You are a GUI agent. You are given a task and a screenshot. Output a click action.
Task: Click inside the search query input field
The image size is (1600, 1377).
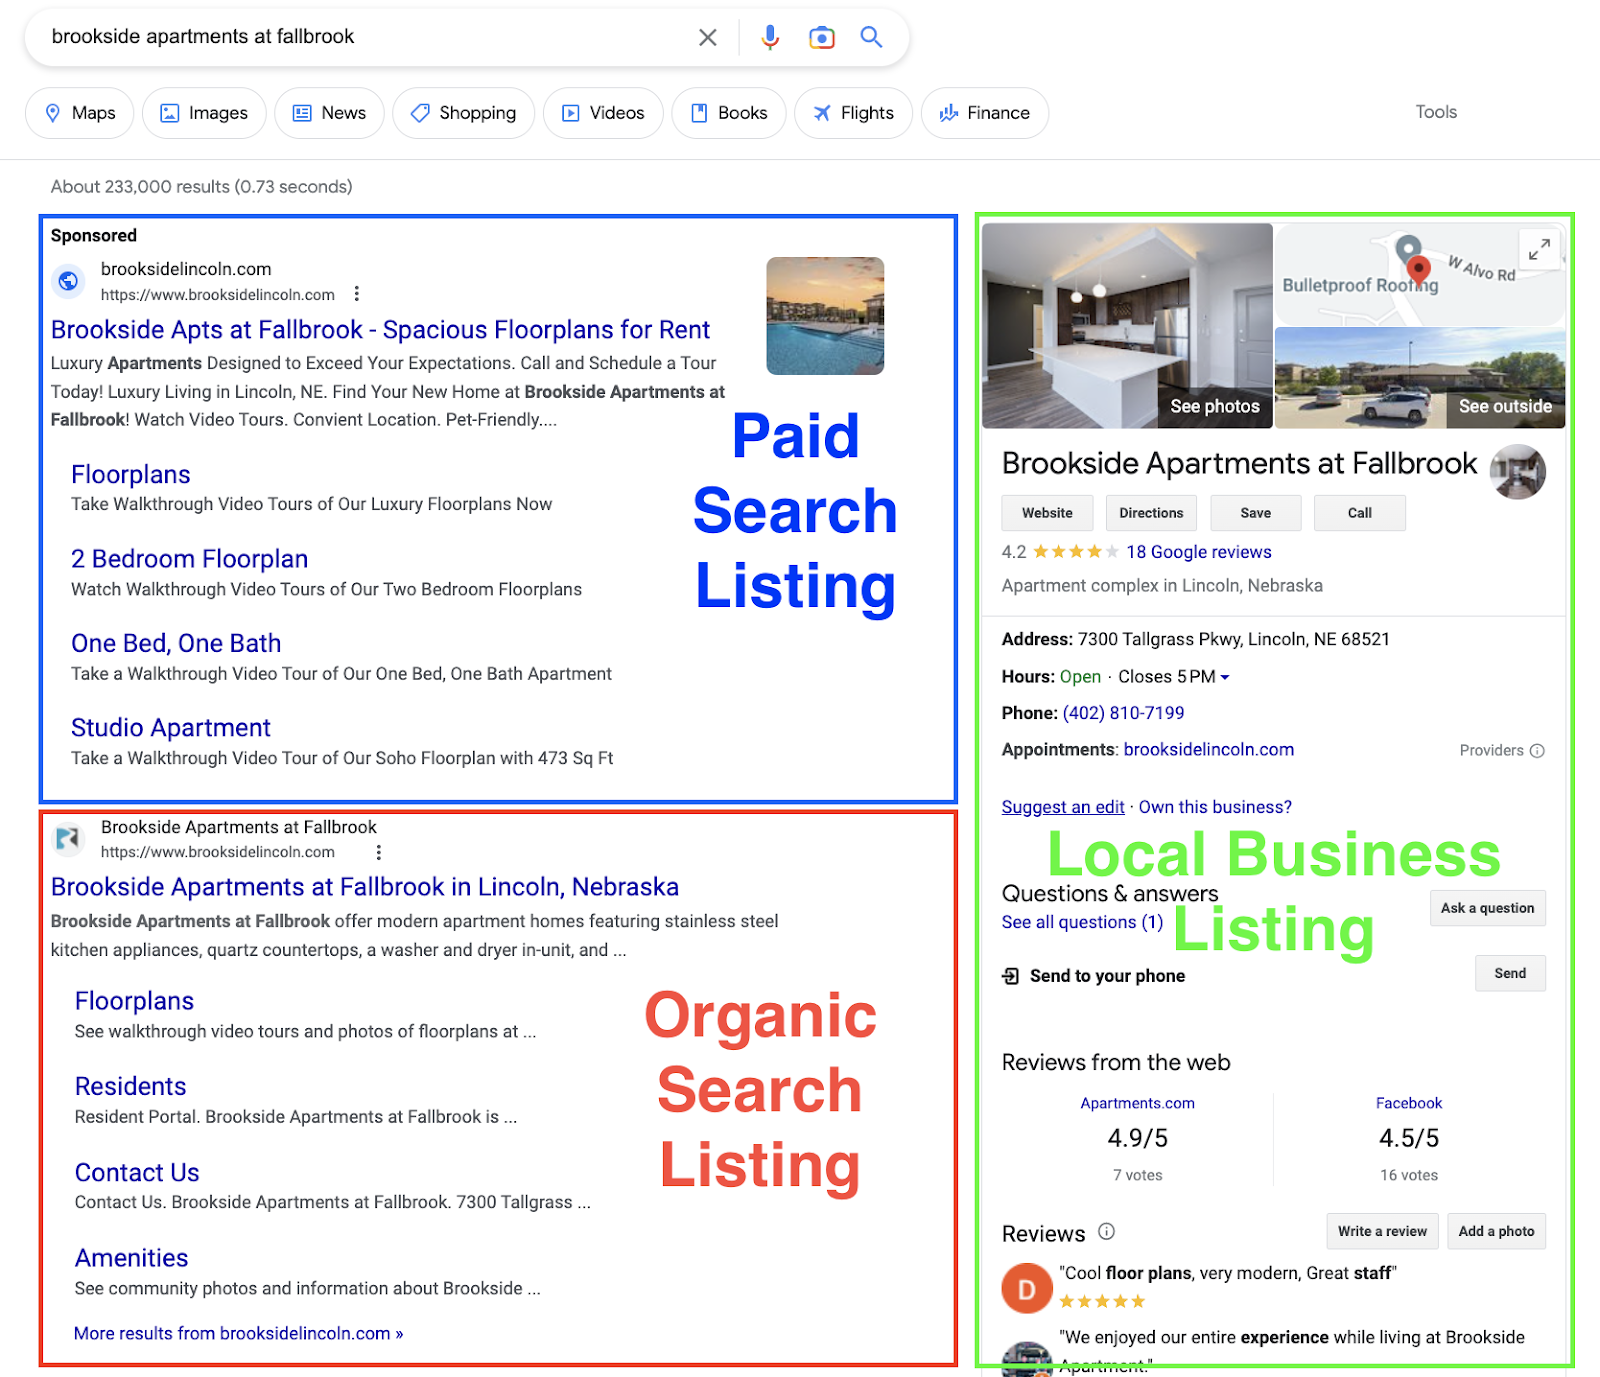coord(365,37)
